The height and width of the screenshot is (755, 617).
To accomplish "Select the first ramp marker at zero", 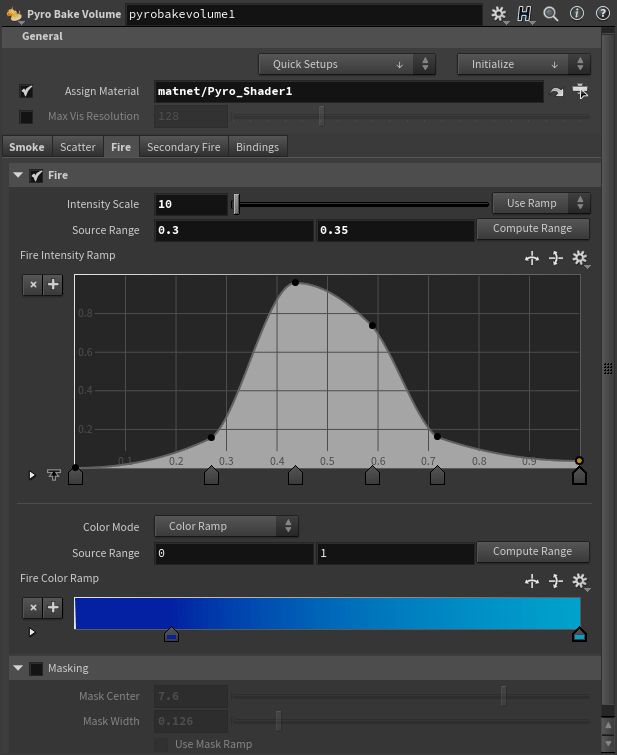I will click(x=76, y=476).
